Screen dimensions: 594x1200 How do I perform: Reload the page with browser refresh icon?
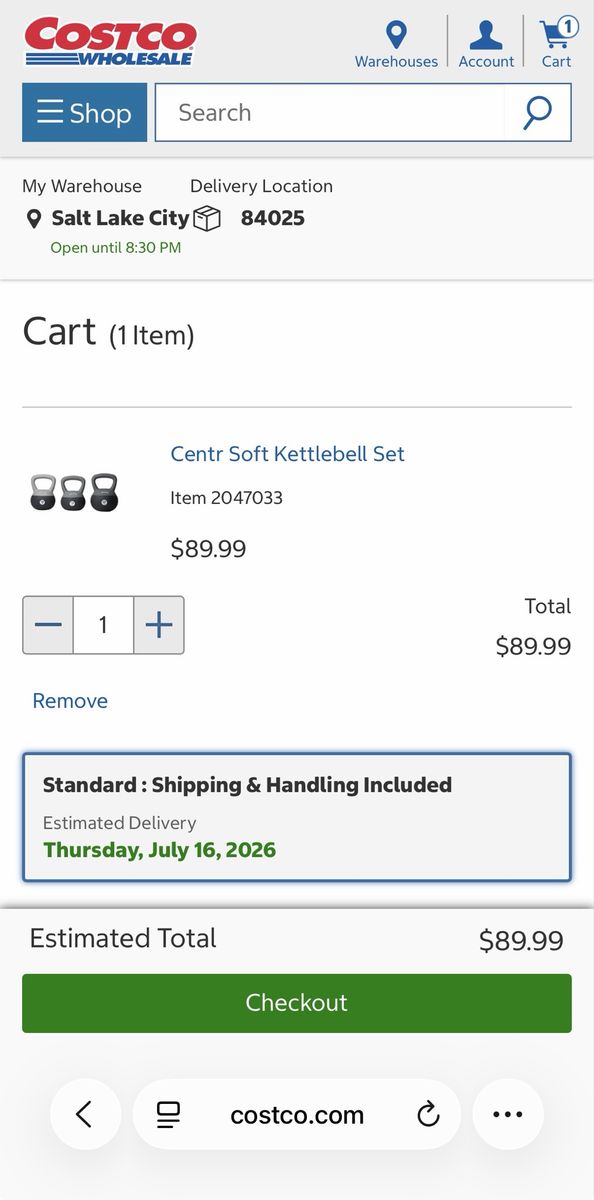click(x=428, y=1114)
